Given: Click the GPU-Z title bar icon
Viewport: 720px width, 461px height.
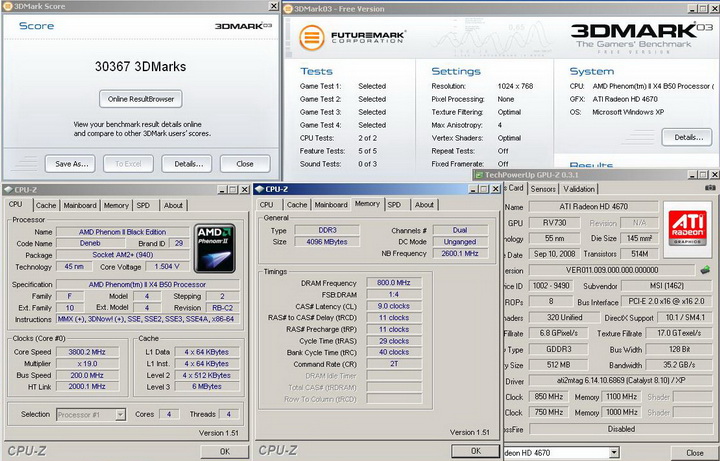Looking at the screenshot, I should click(479, 175).
